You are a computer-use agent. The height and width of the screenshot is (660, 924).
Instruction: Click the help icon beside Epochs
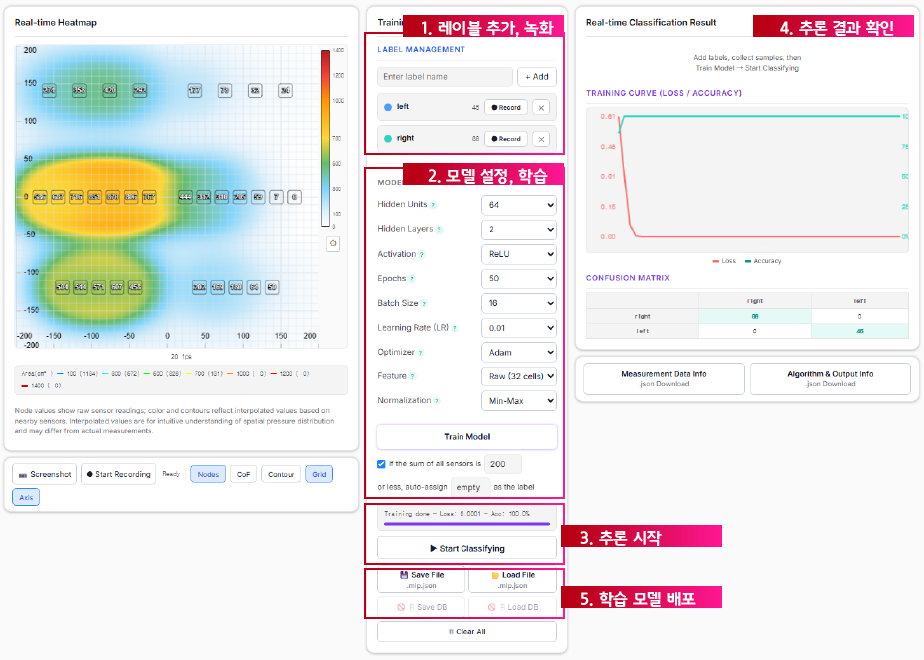[x=412, y=279]
